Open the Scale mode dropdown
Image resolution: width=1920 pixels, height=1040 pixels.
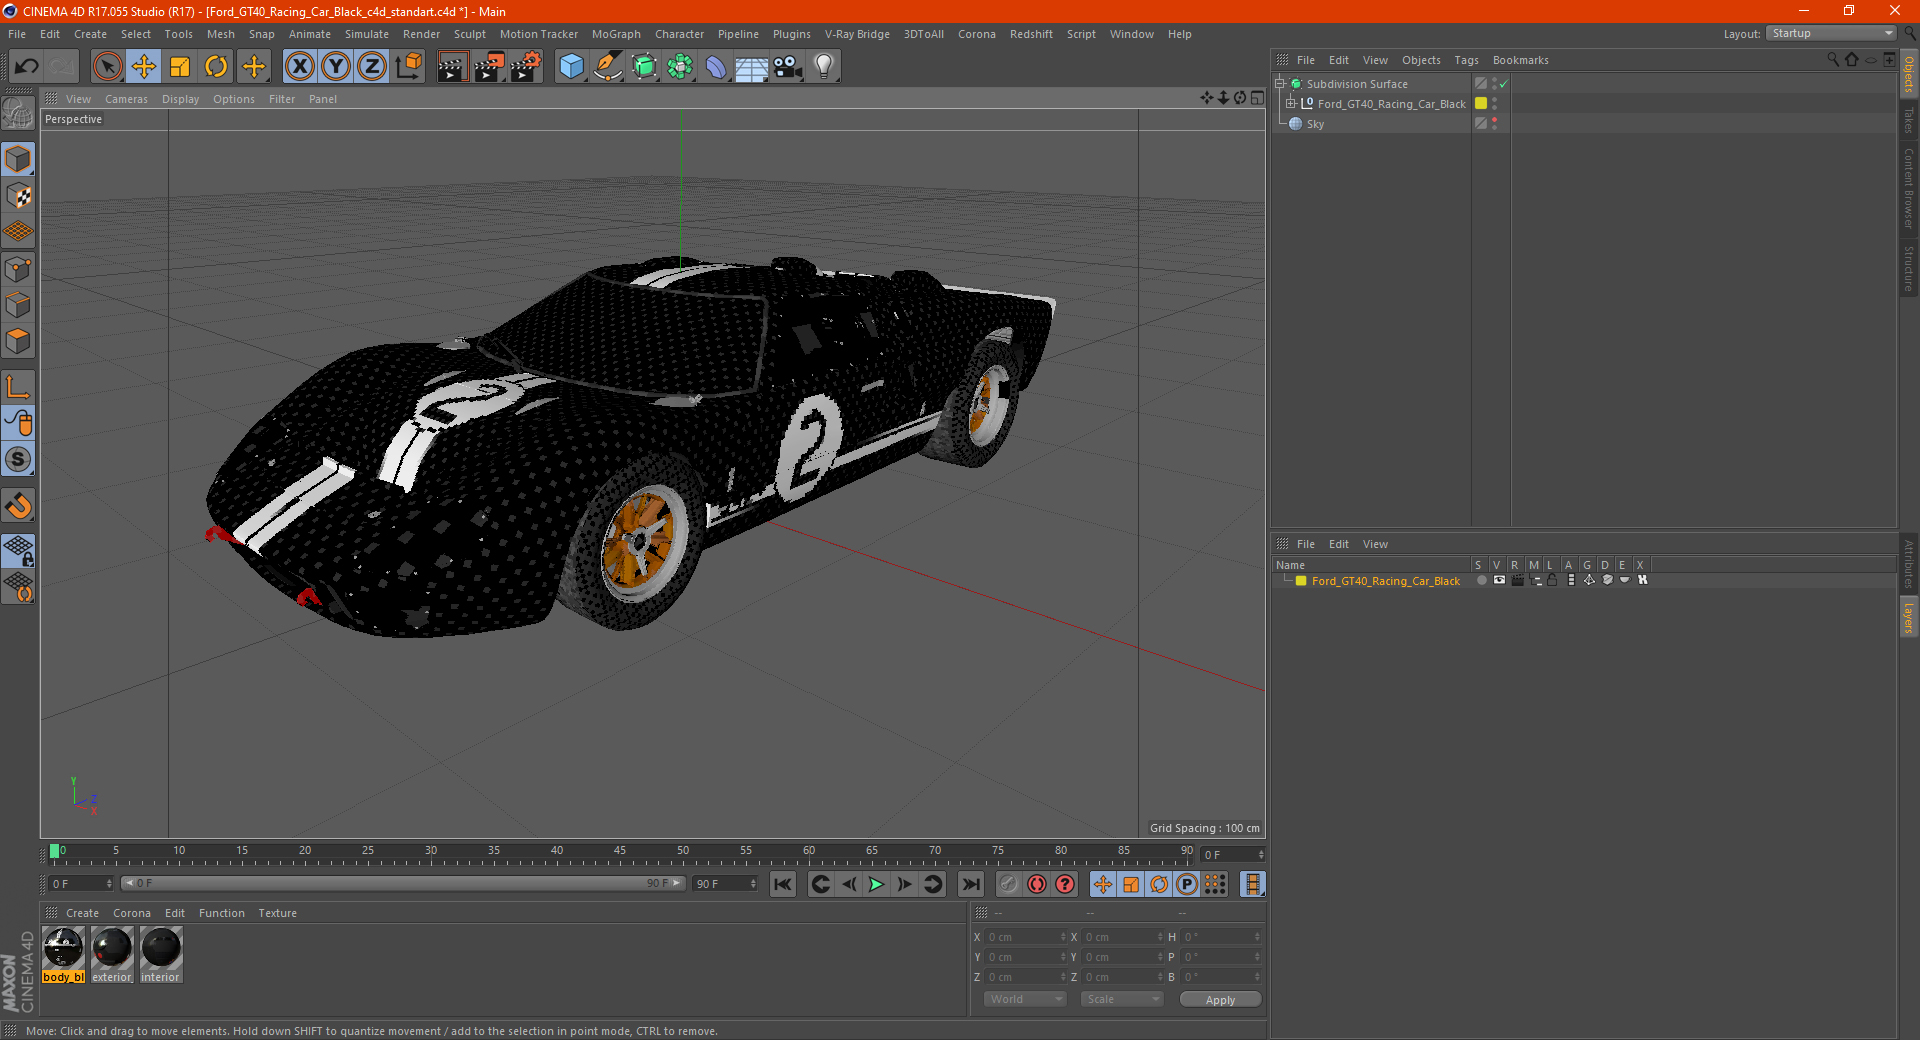[1122, 999]
